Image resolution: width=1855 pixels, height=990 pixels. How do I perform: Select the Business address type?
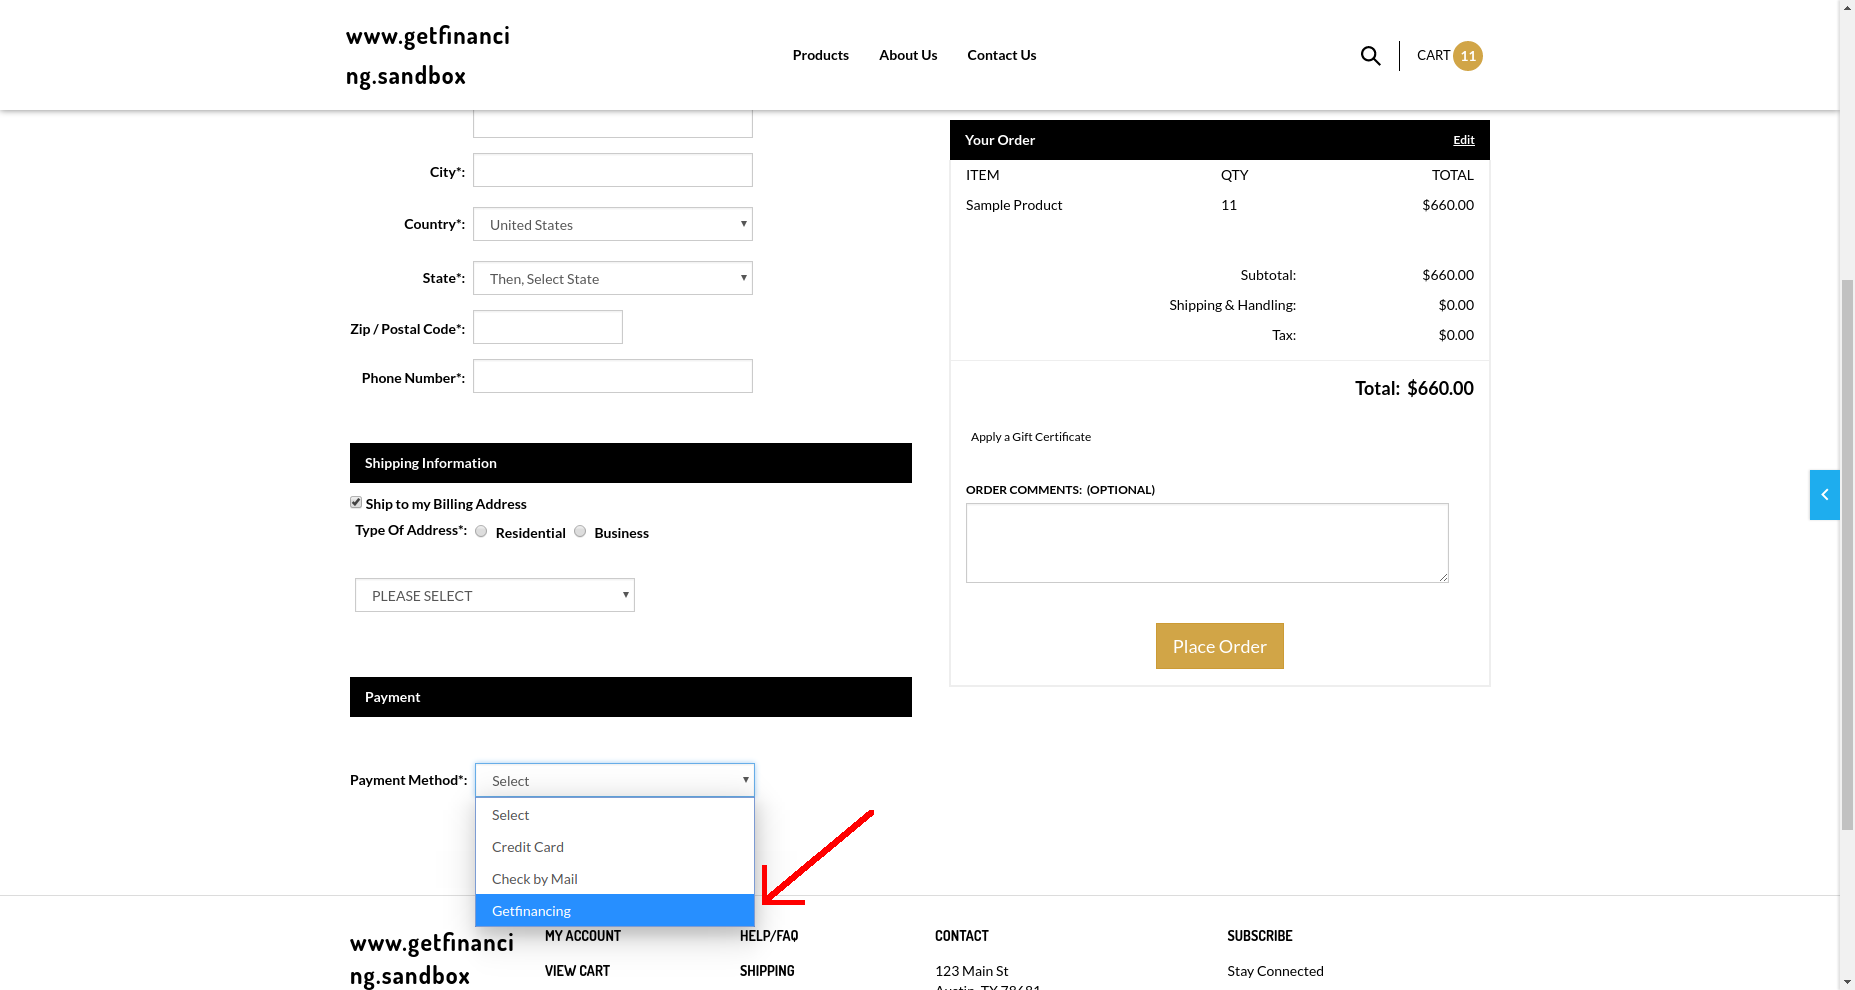[x=580, y=531]
